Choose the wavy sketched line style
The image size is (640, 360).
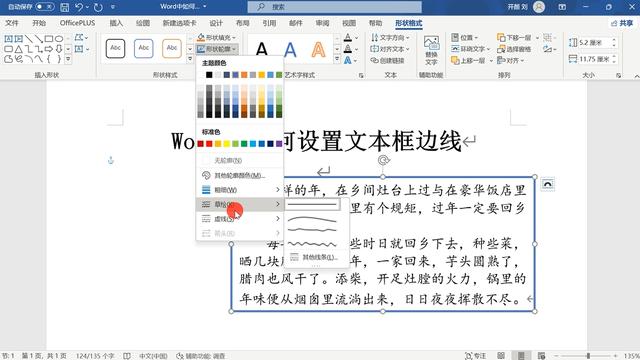pyautogui.click(x=312, y=244)
